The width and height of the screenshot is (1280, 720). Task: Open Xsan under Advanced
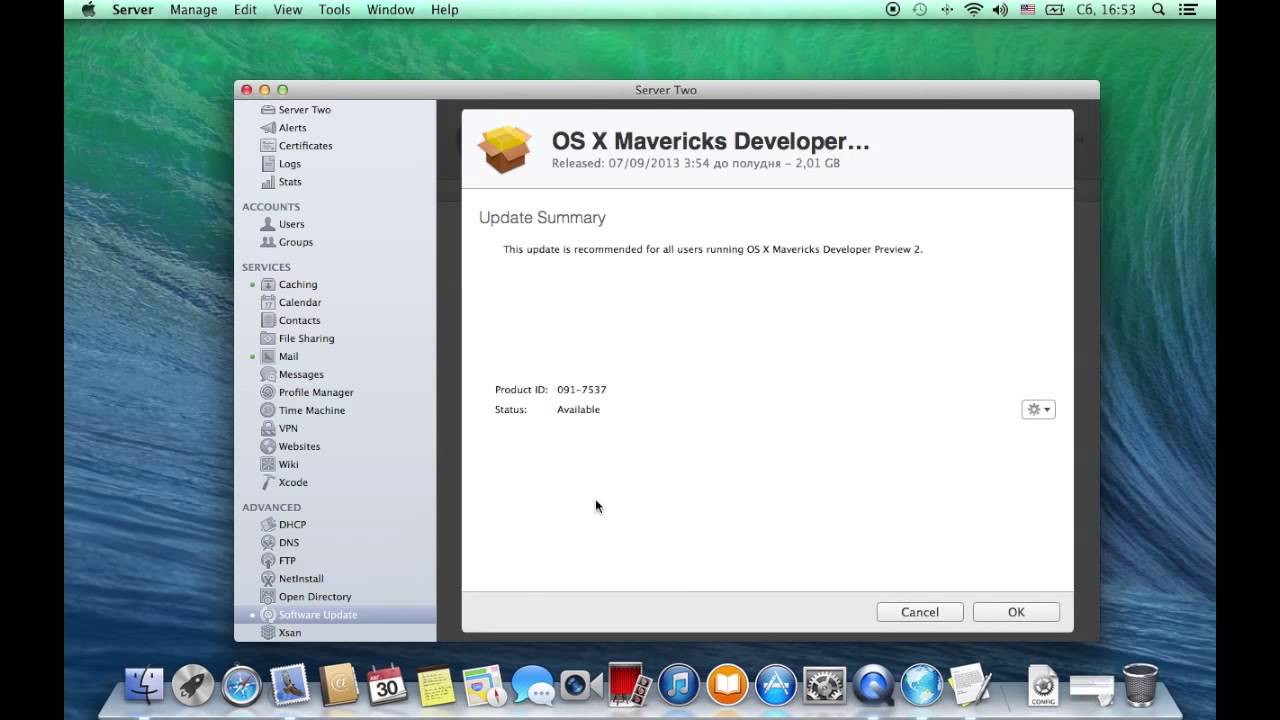click(280, 632)
